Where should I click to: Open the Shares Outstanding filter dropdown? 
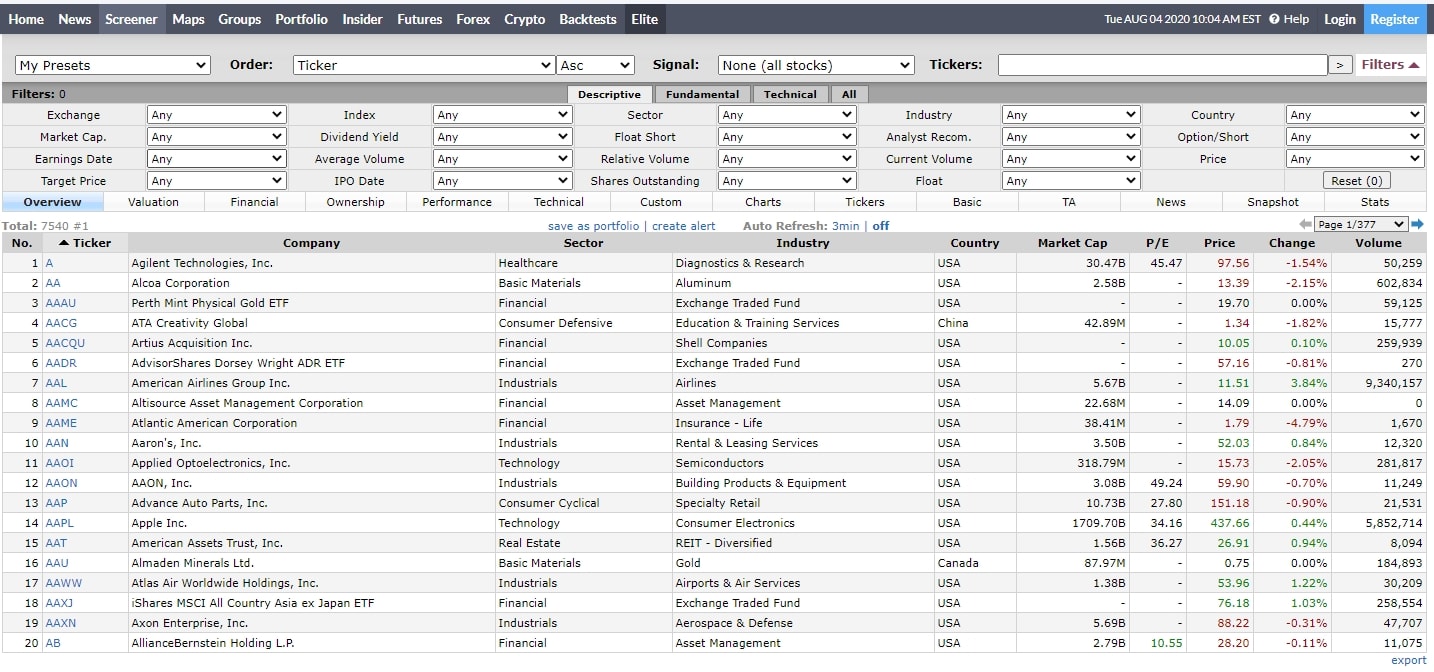click(x=788, y=181)
